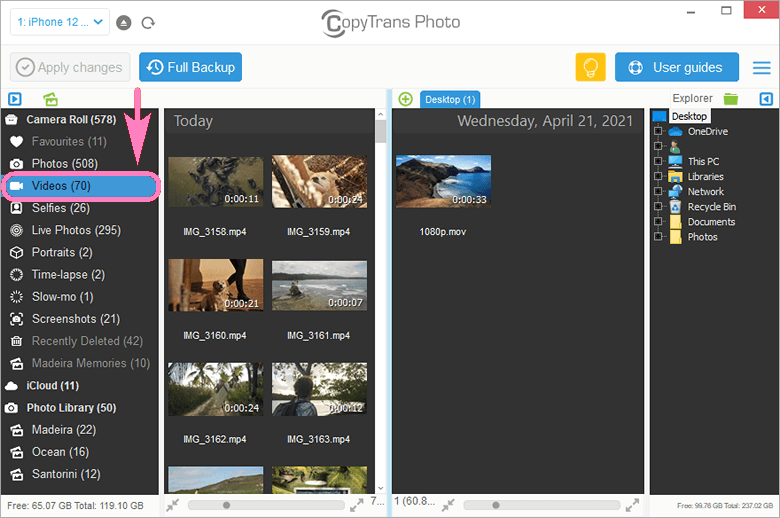The height and width of the screenshot is (518, 780).
Task: Start a Full Backup
Action: pos(191,67)
